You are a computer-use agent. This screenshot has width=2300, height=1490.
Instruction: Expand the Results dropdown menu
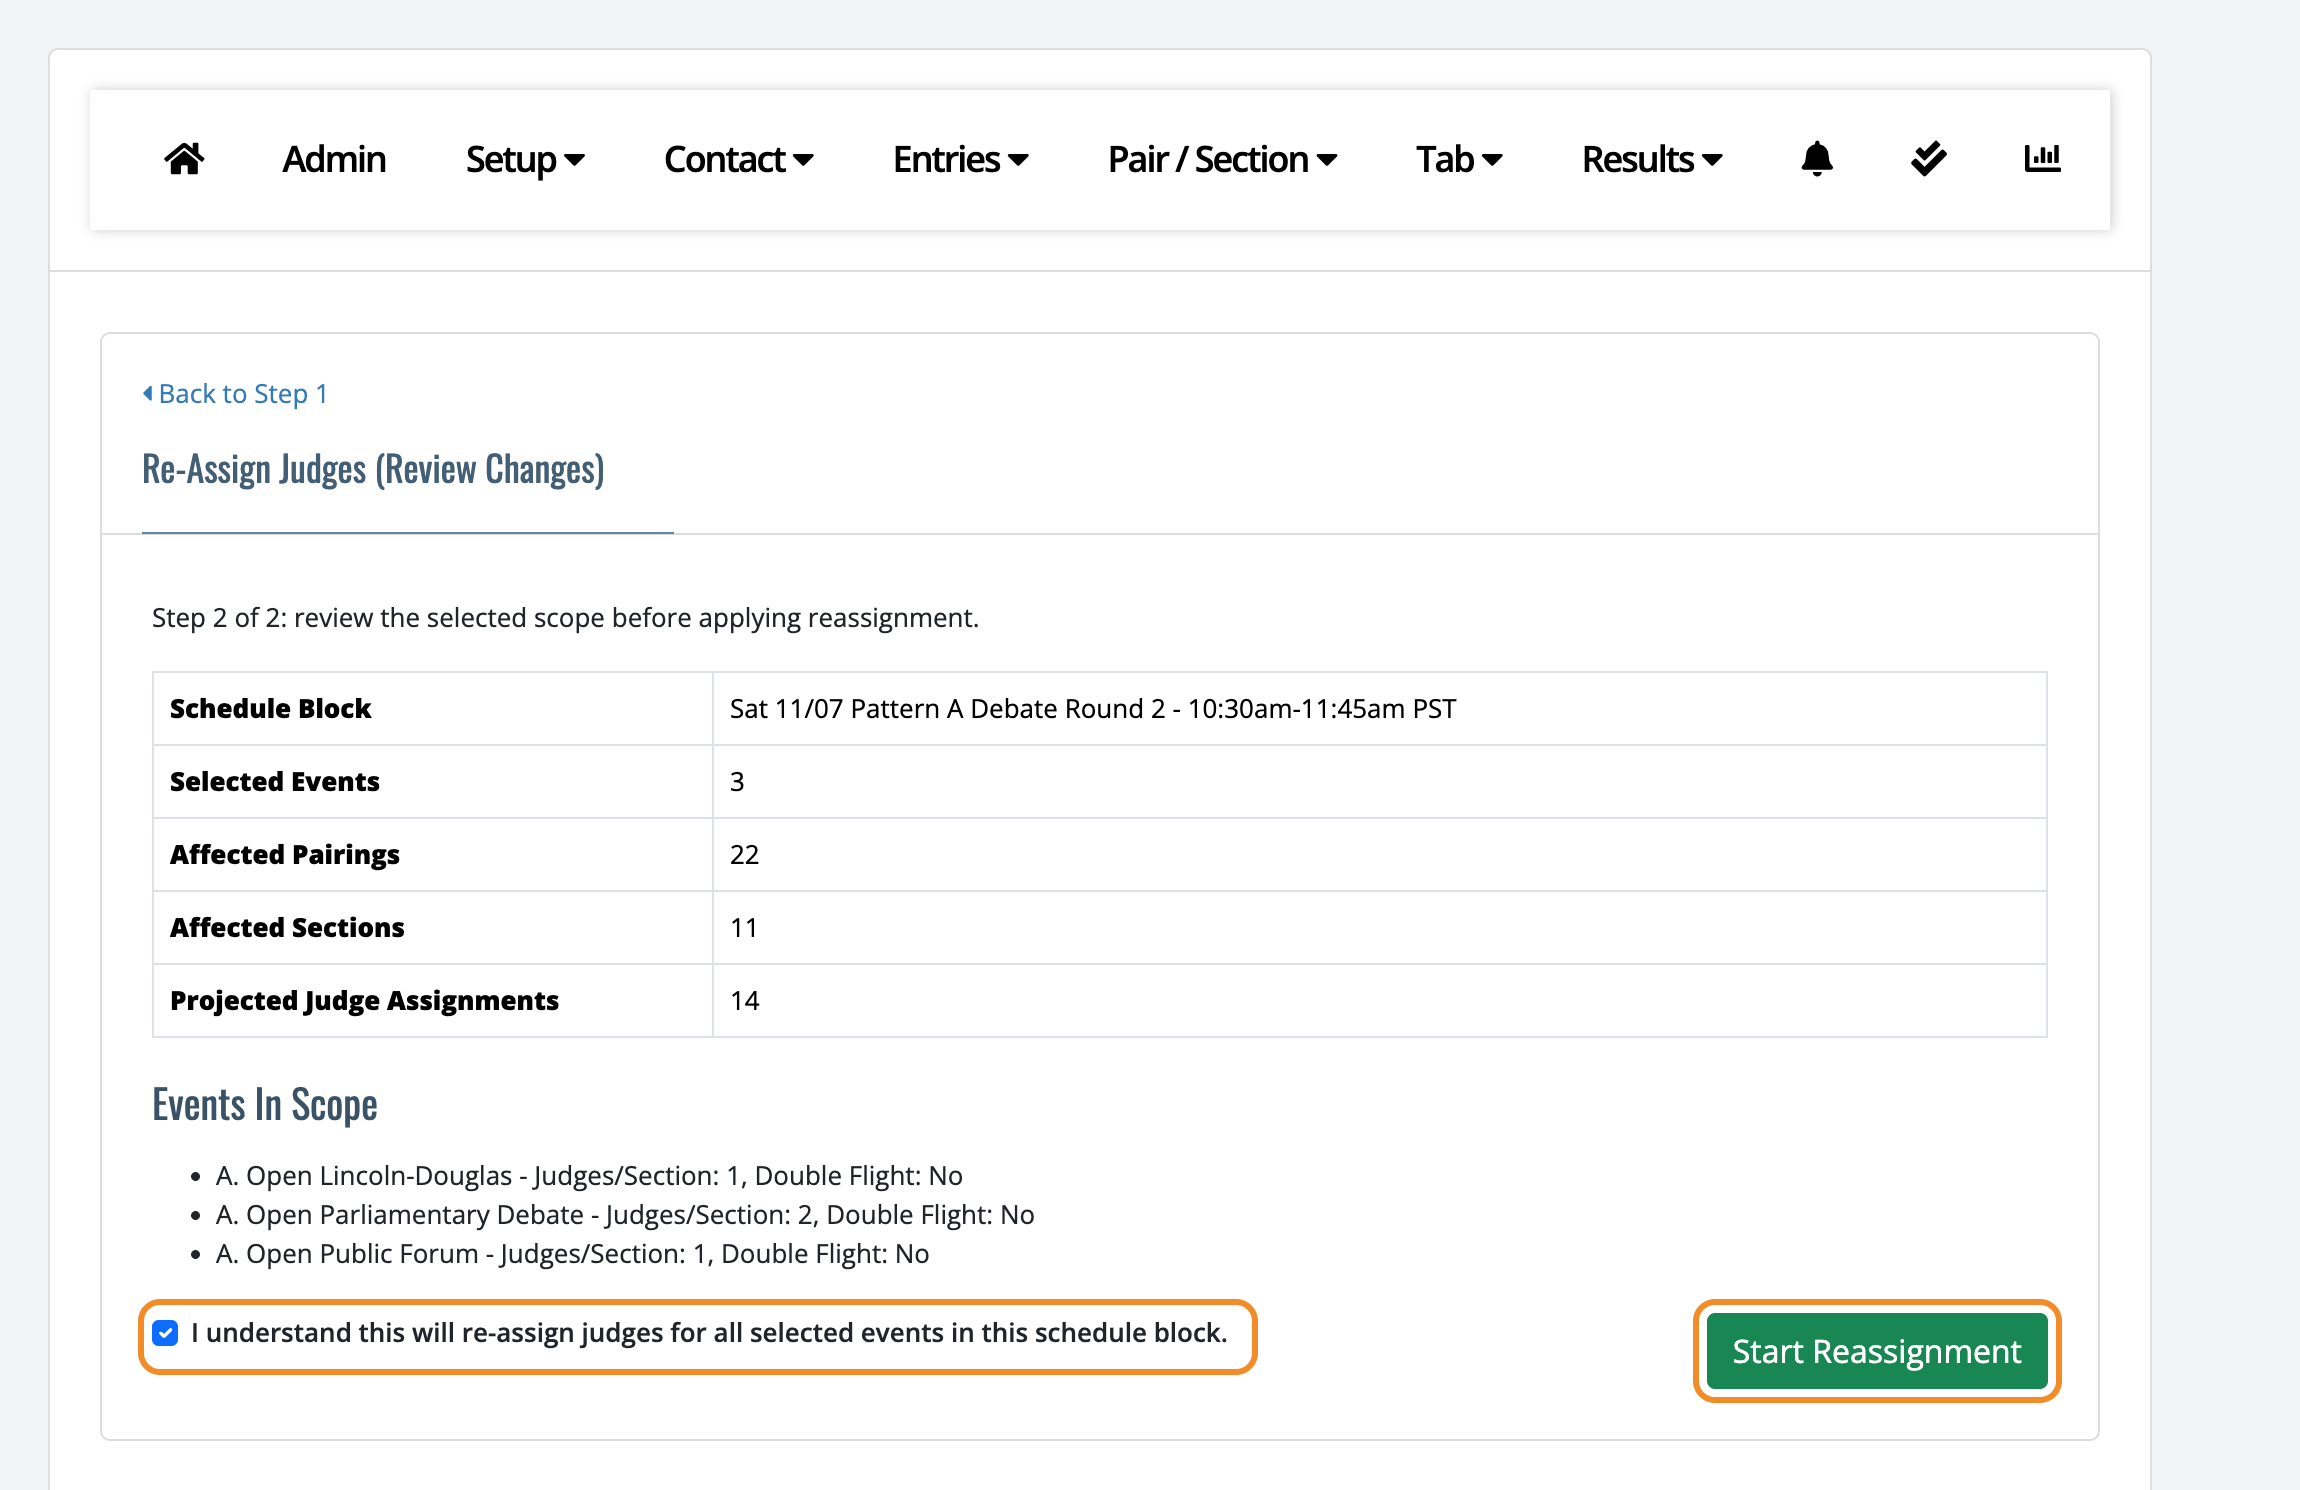(1652, 160)
